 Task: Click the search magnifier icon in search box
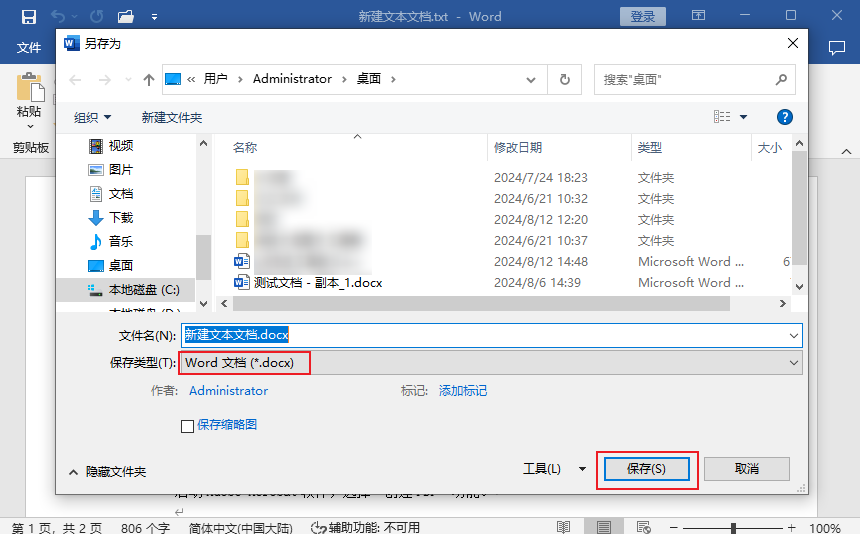(781, 79)
